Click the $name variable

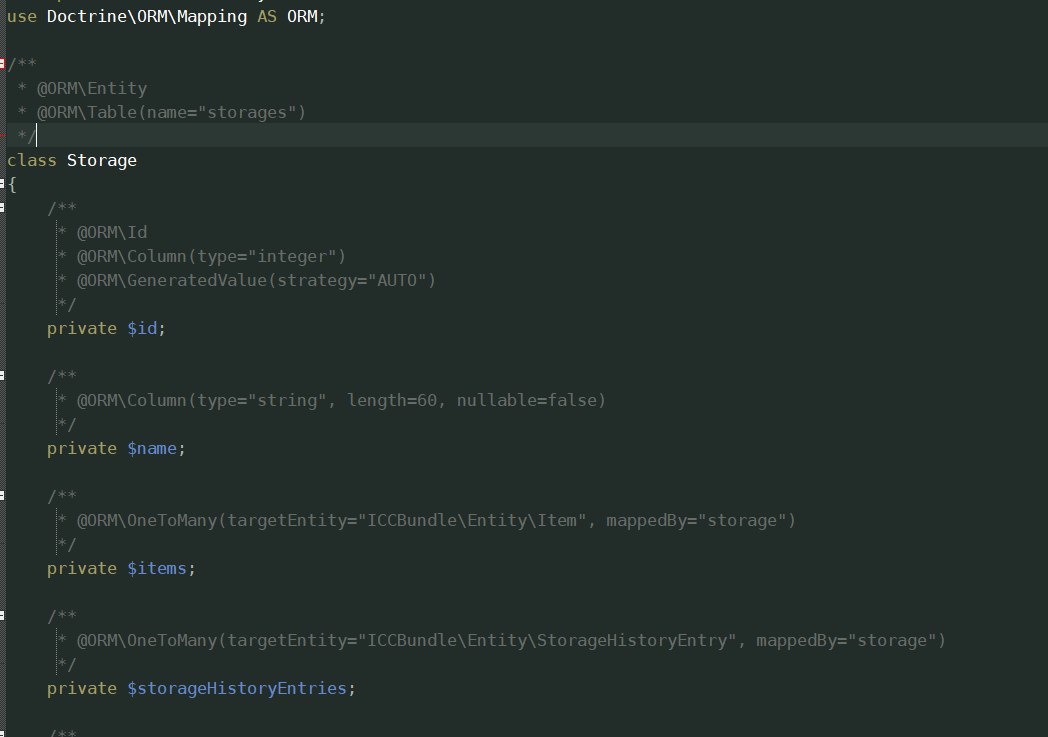click(152, 448)
